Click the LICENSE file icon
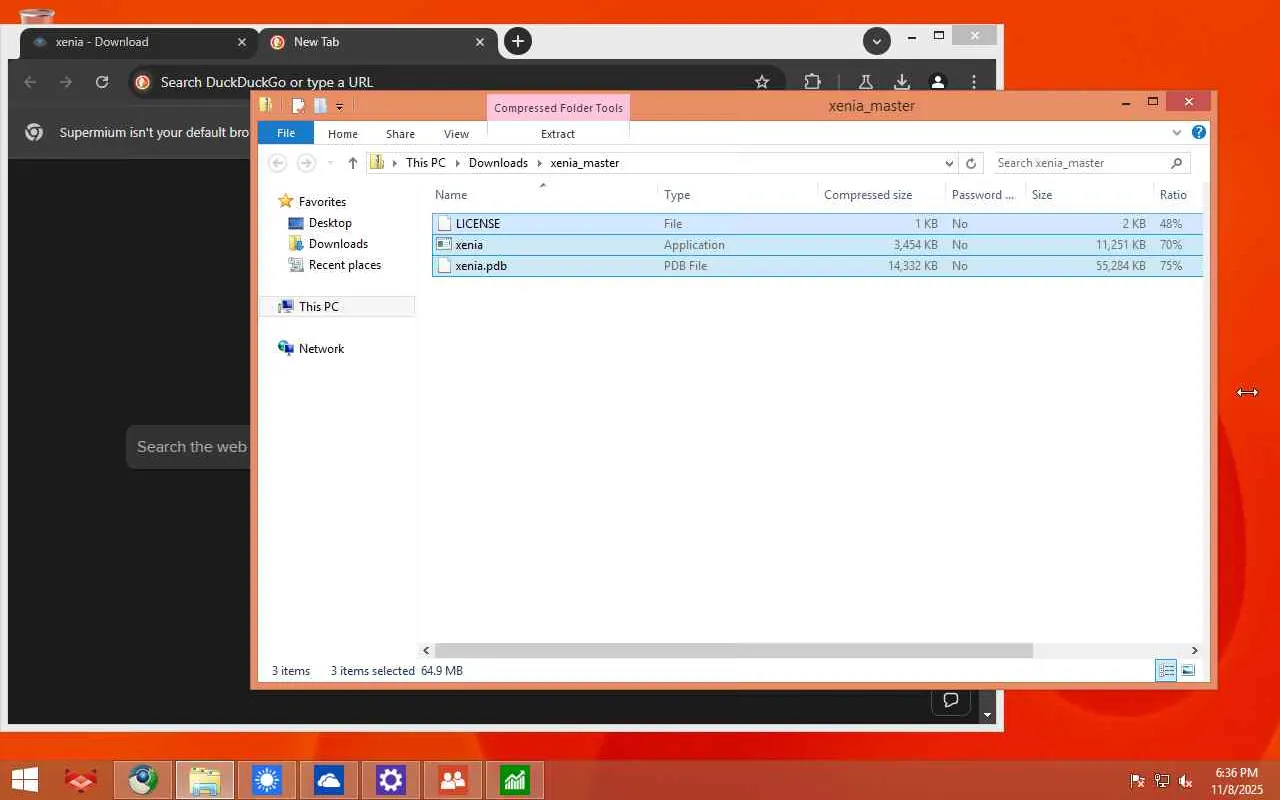 click(444, 224)
